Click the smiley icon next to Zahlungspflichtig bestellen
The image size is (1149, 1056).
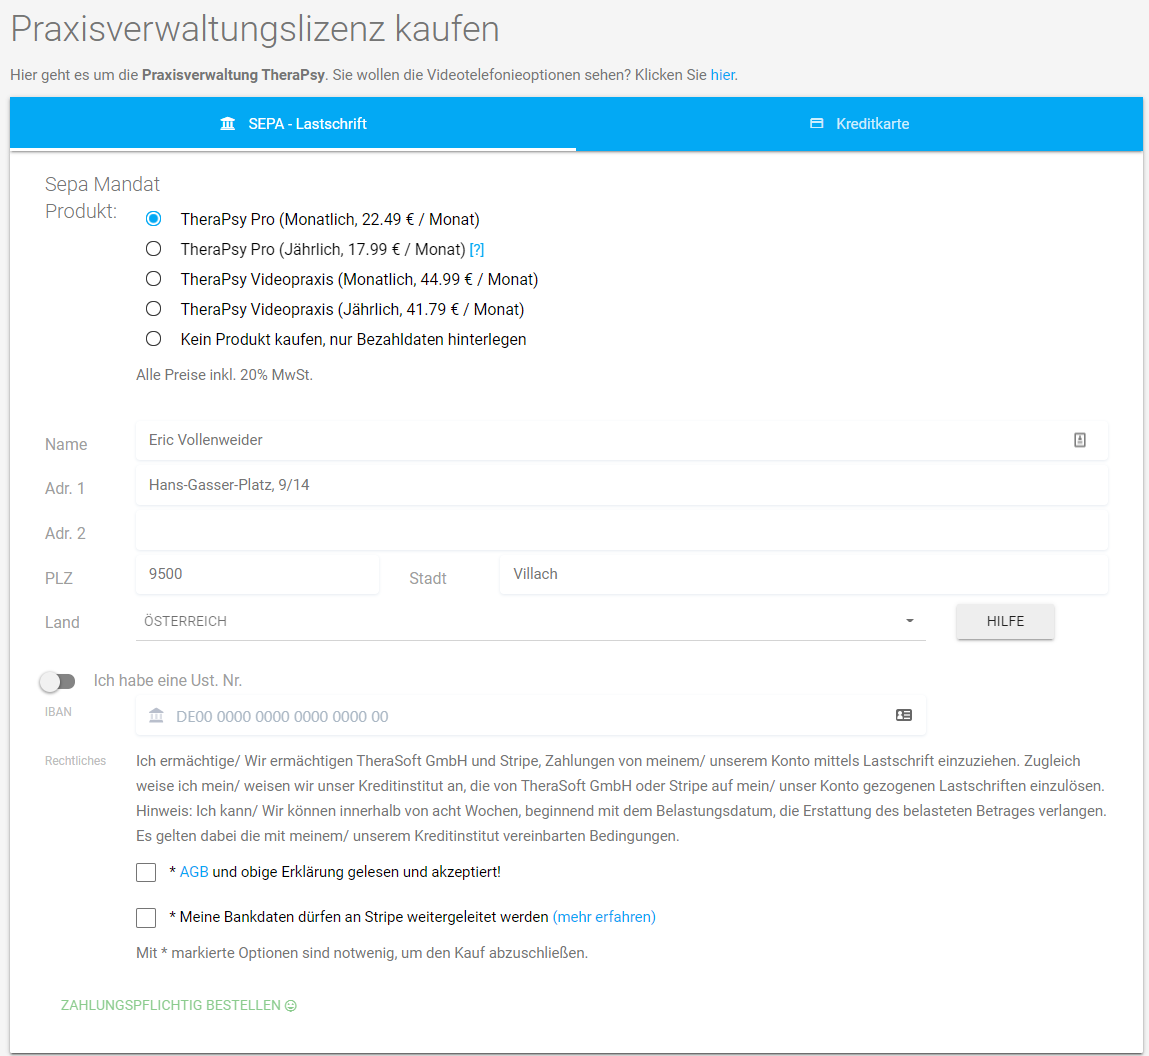click(291, 1005)
